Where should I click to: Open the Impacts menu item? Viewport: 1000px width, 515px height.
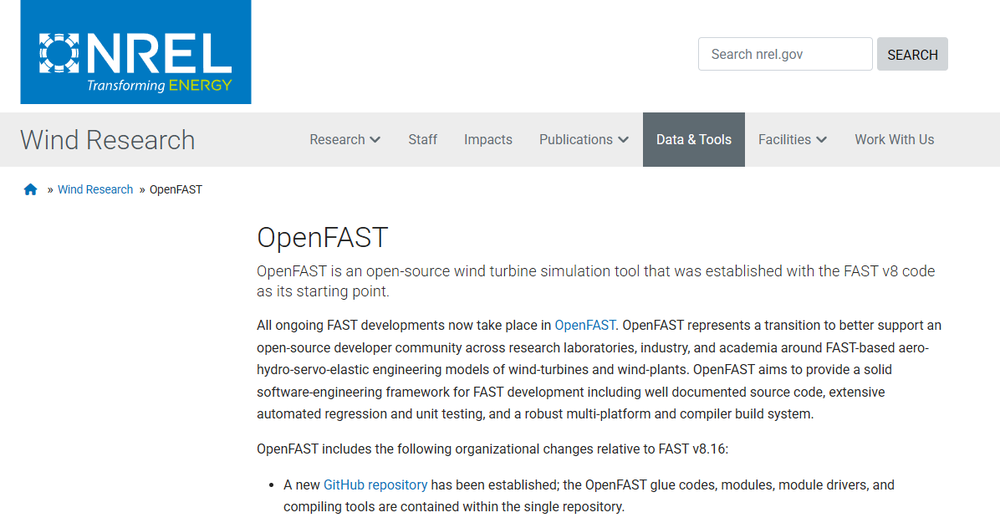488,140
